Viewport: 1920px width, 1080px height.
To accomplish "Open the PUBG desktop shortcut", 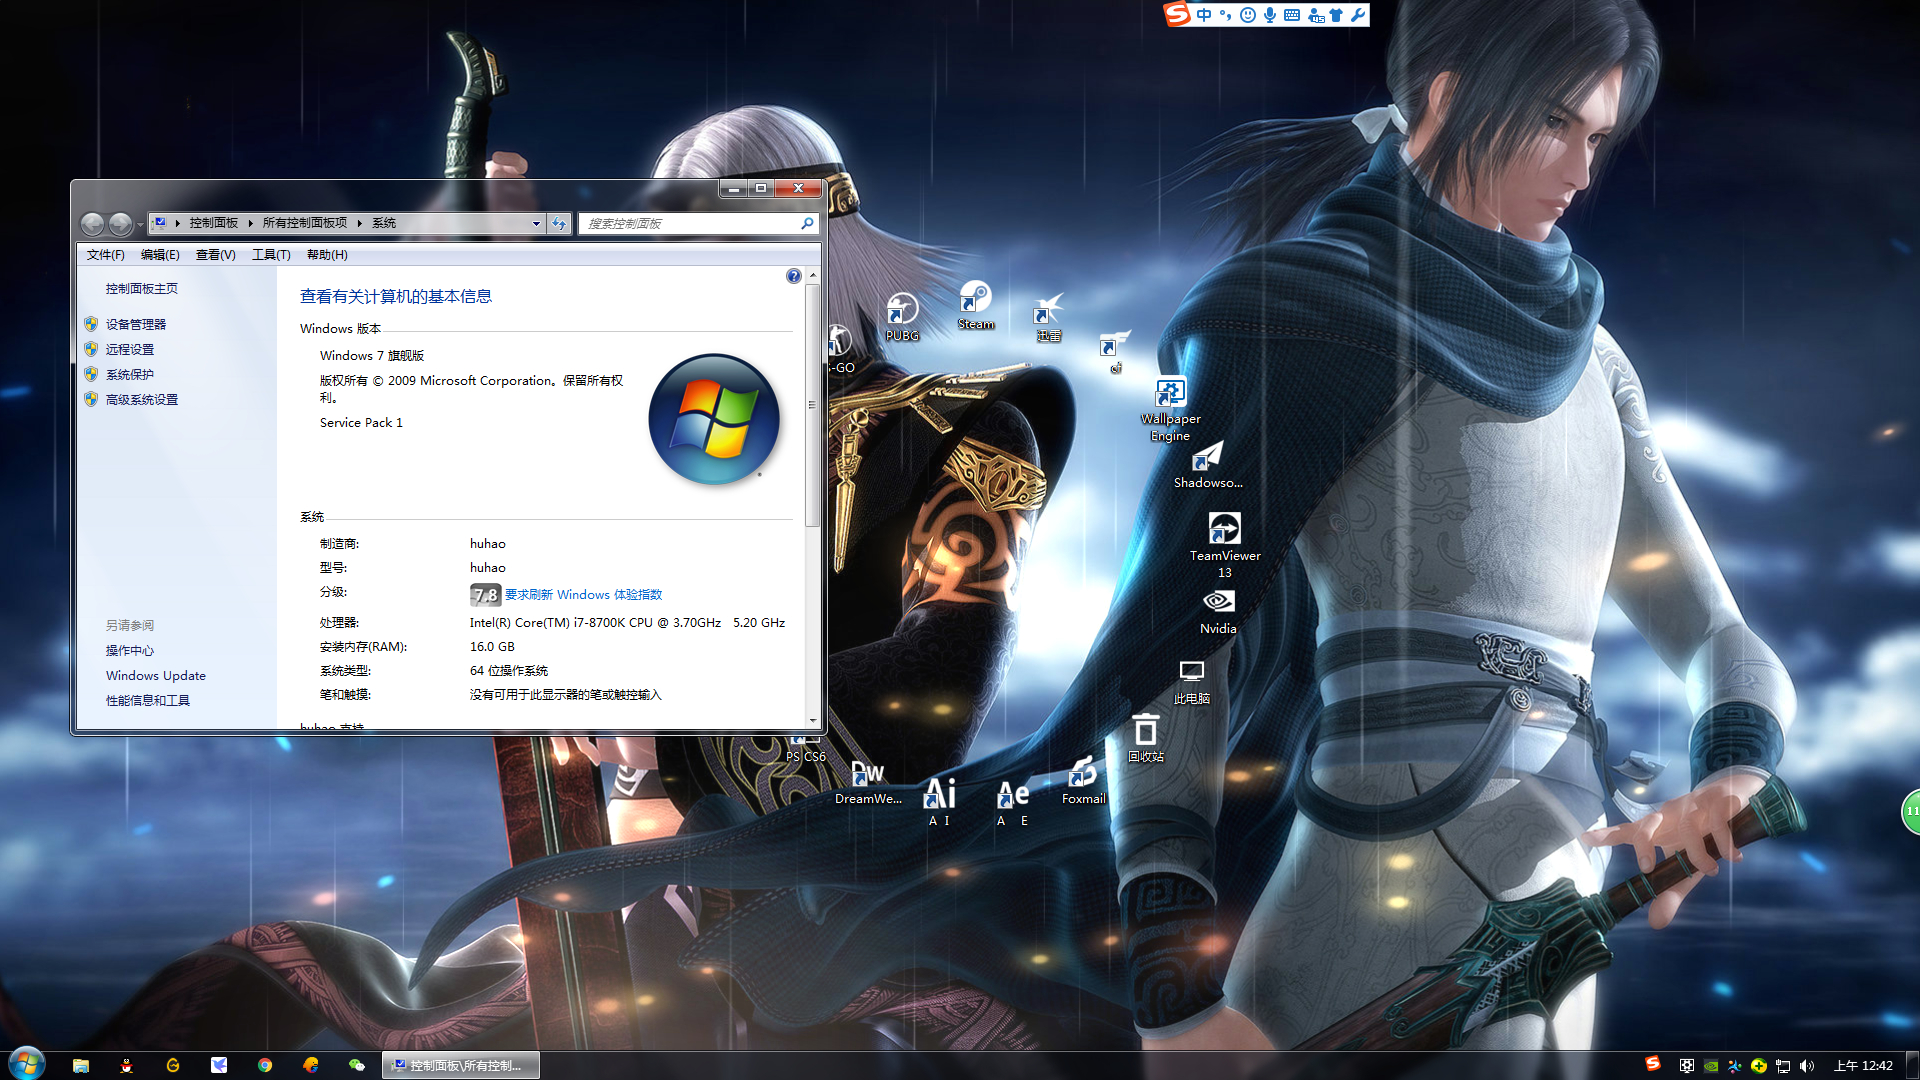I will point(902,317).
